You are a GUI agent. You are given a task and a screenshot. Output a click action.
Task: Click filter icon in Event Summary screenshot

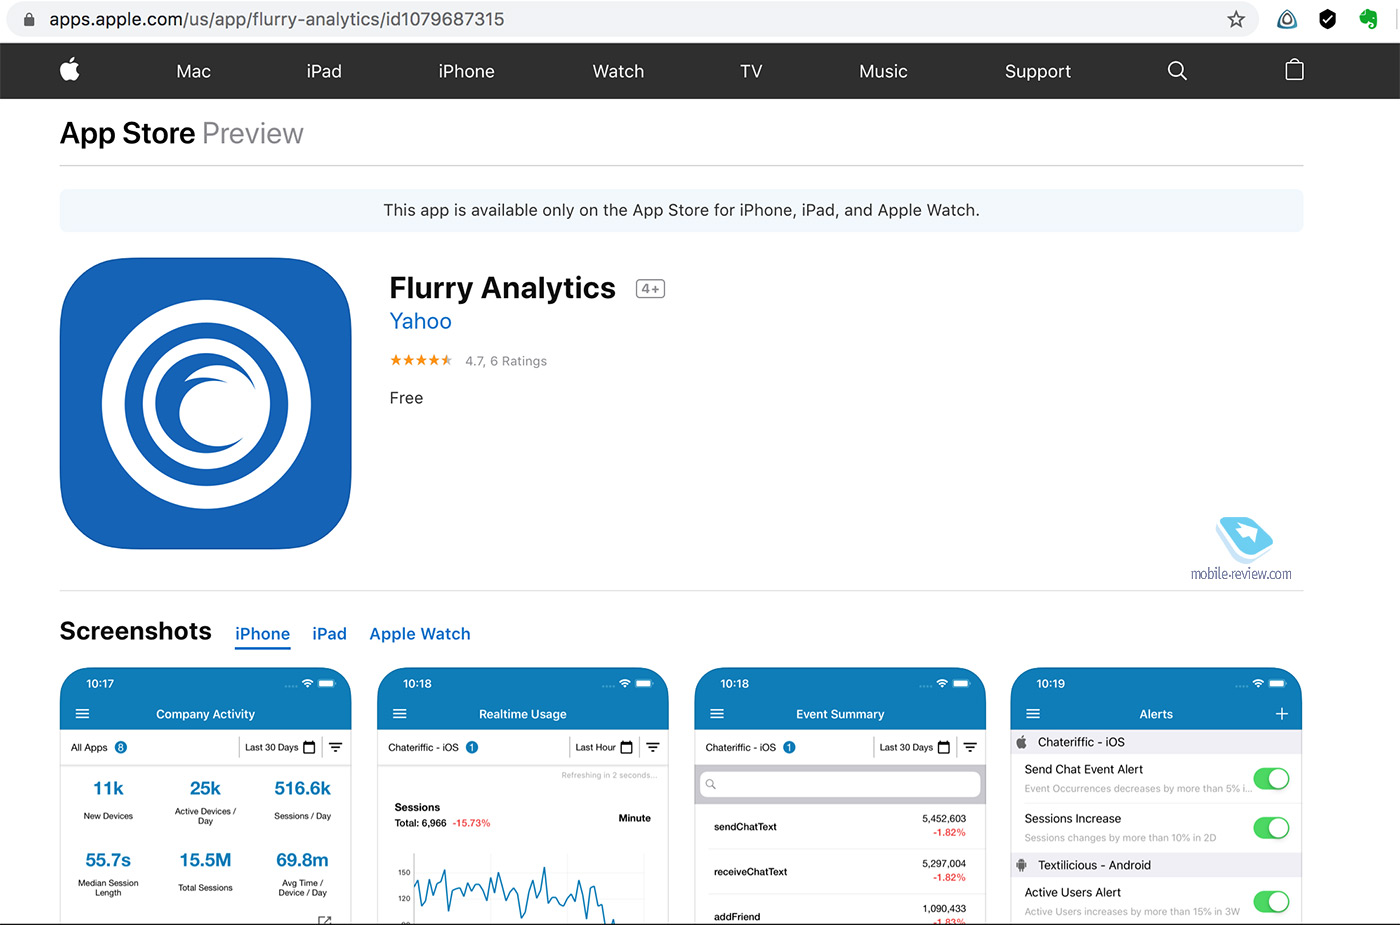tap(970, 747)
